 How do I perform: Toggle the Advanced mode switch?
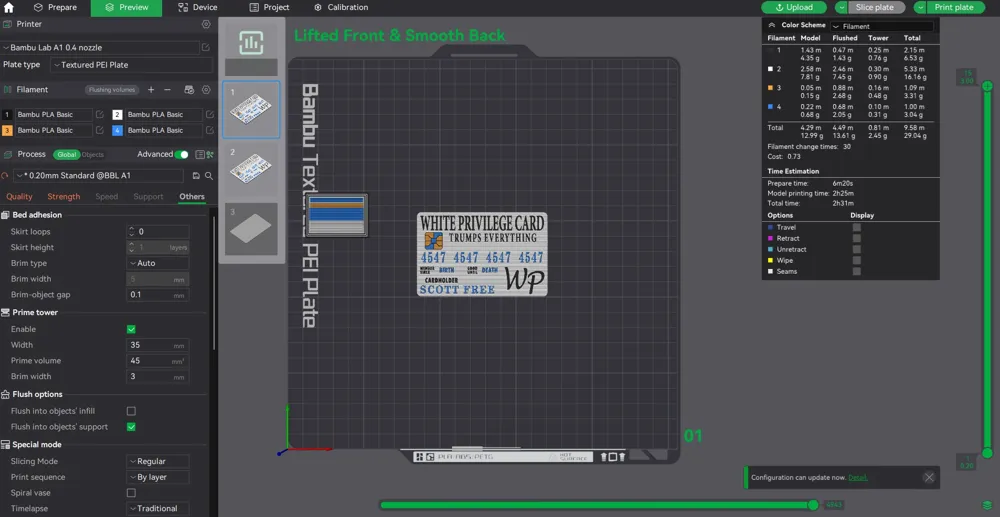coord(181,155)
